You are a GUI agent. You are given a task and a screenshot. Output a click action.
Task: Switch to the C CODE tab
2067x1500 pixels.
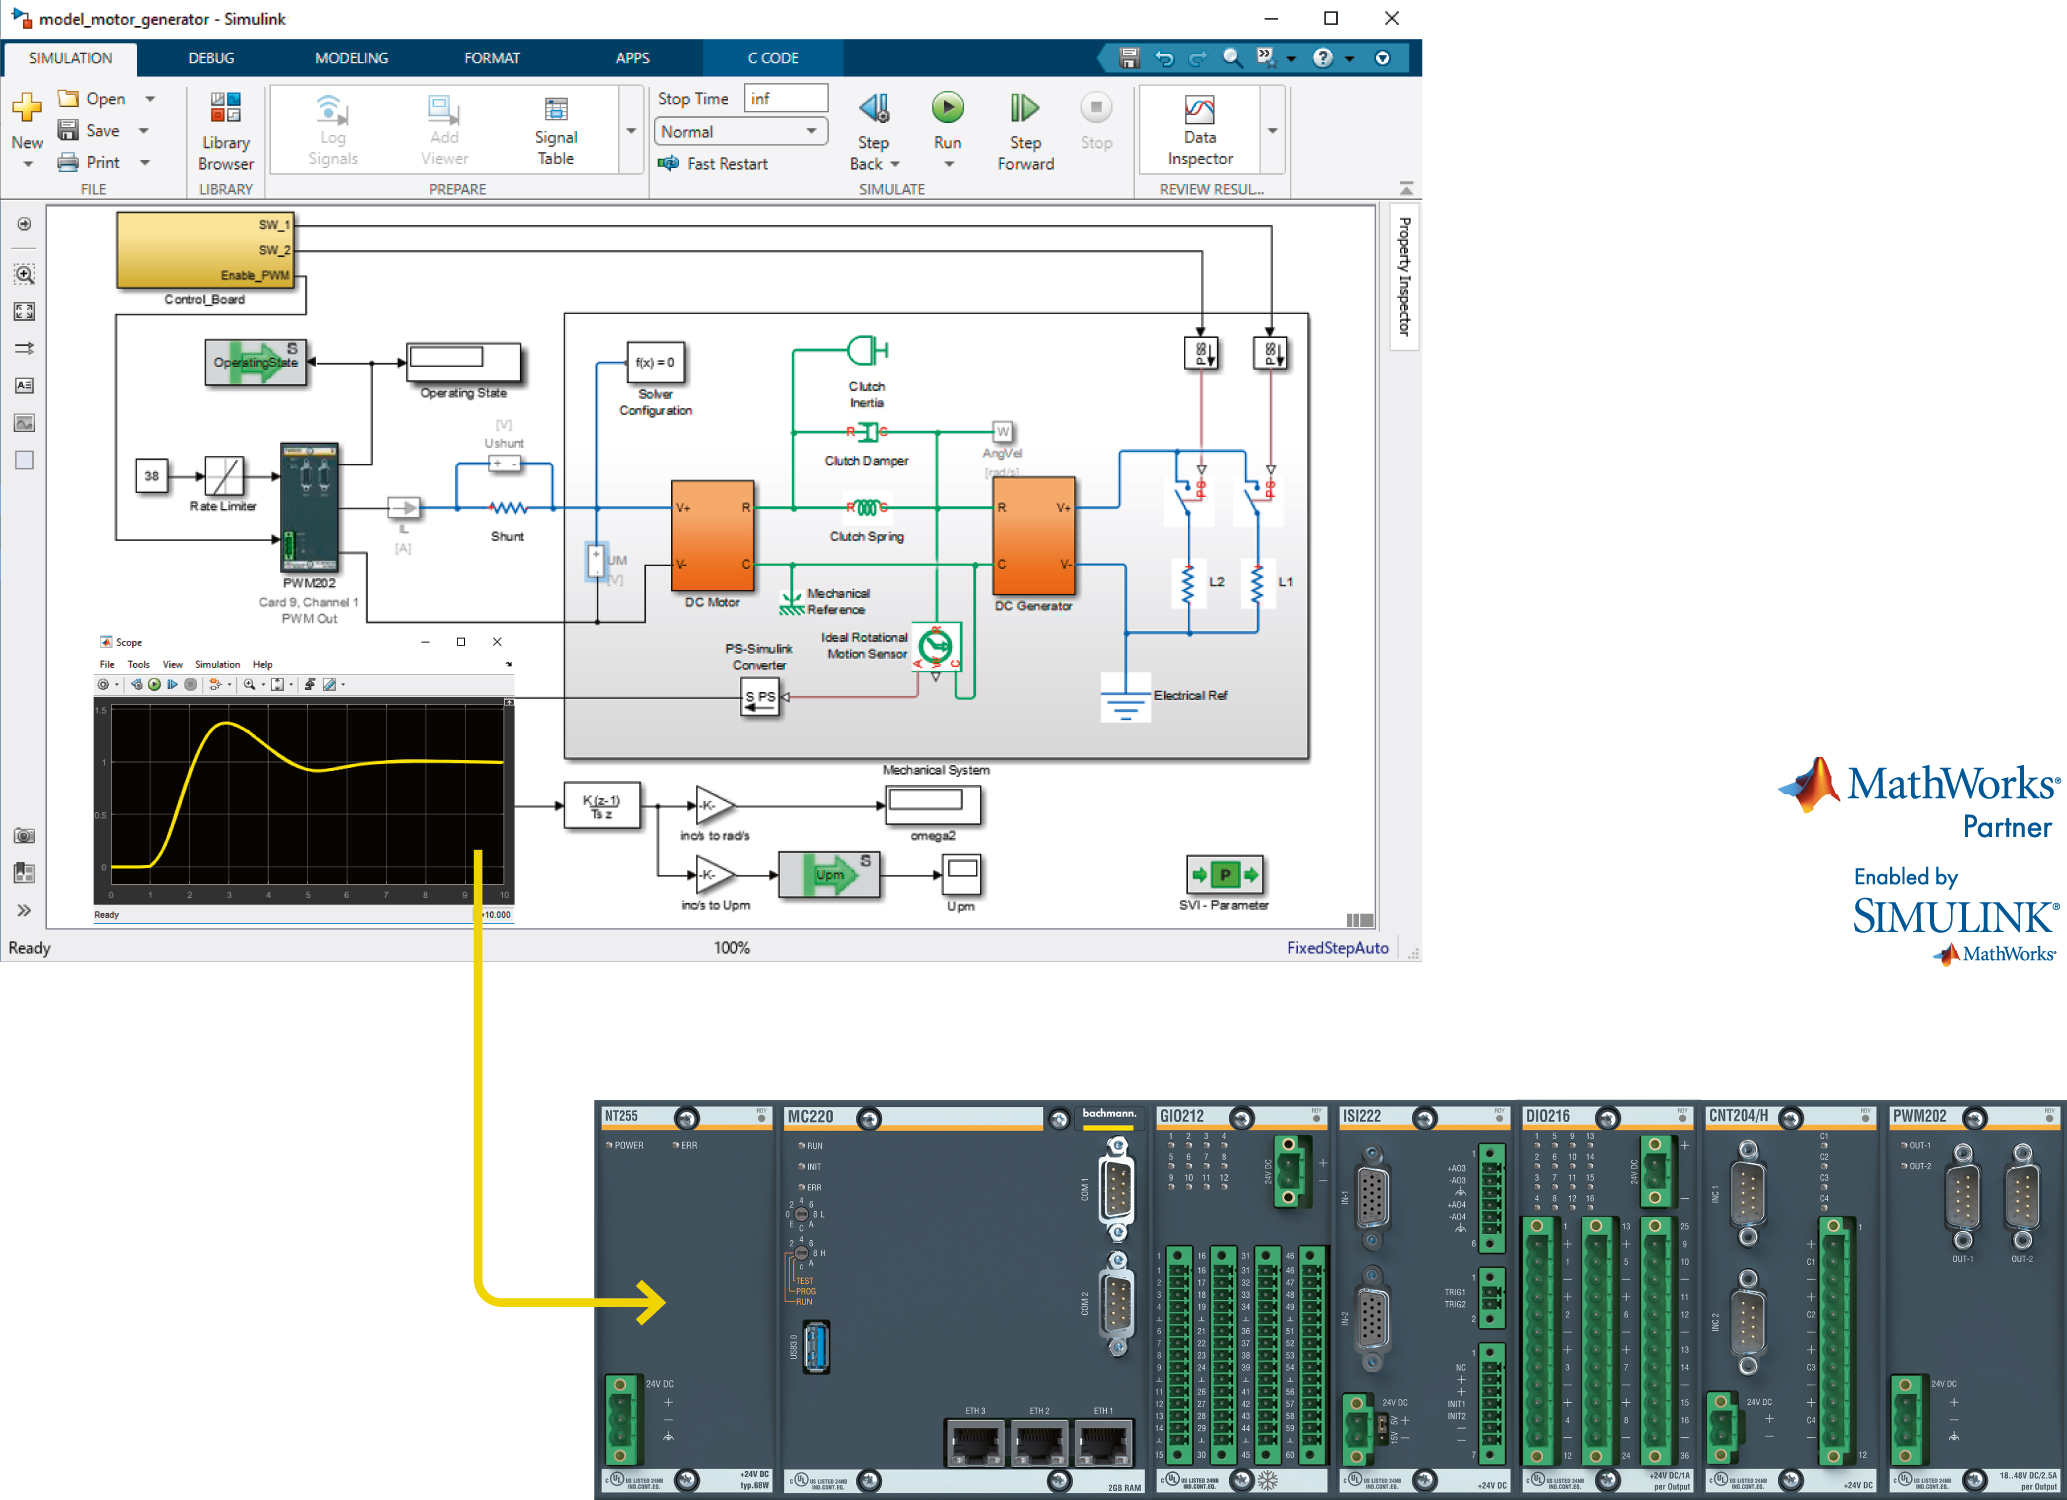772,57
